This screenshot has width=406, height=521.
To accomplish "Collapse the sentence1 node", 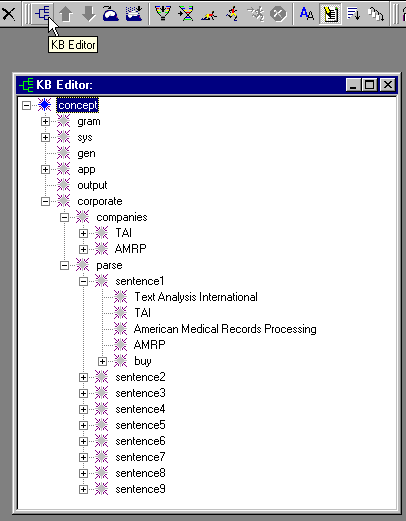I will [83, 281].
